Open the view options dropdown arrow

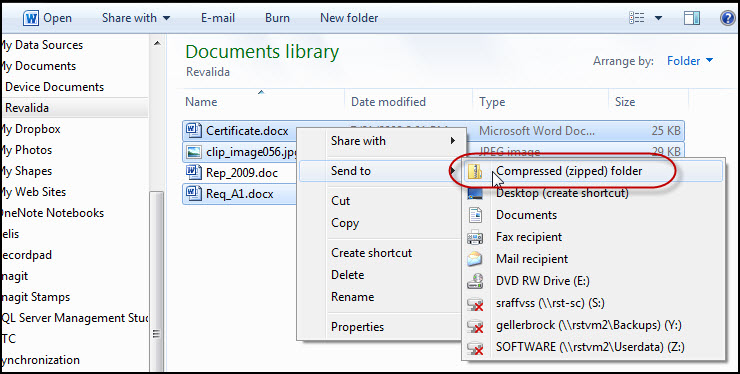tap(658, 18)
